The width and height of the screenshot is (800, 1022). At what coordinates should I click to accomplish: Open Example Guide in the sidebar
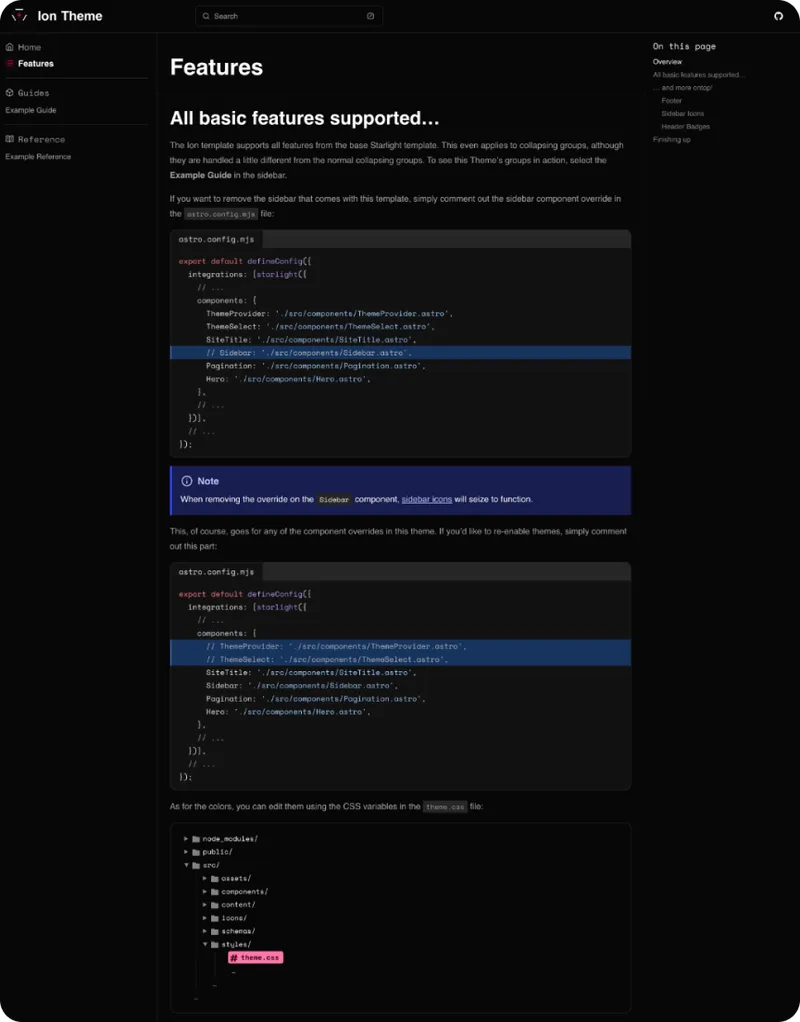[x=31, y=110]
